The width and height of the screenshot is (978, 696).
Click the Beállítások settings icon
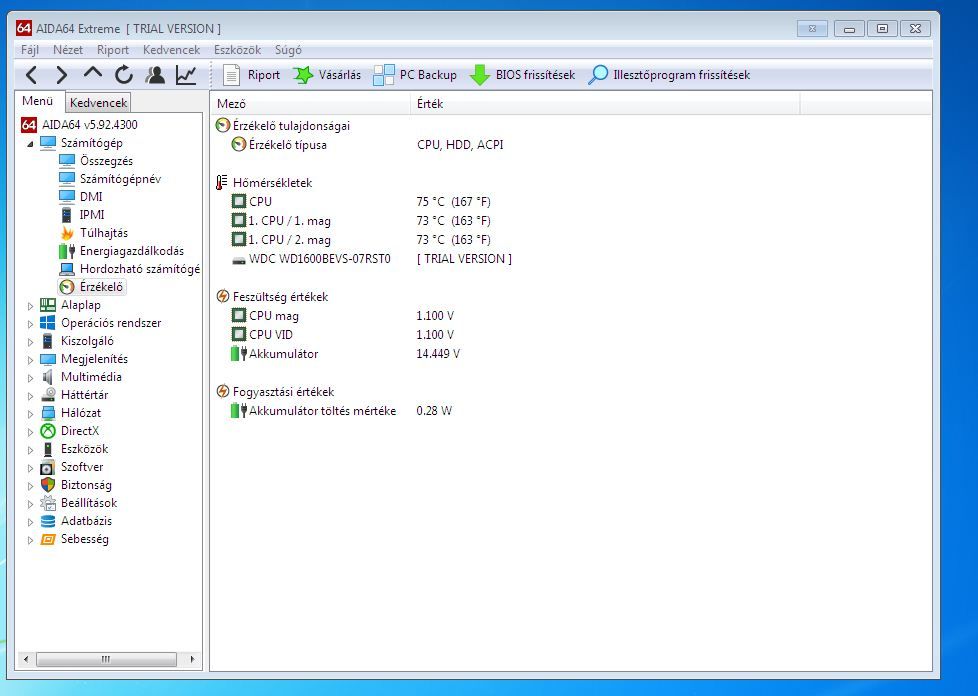(x=48, y=503)
